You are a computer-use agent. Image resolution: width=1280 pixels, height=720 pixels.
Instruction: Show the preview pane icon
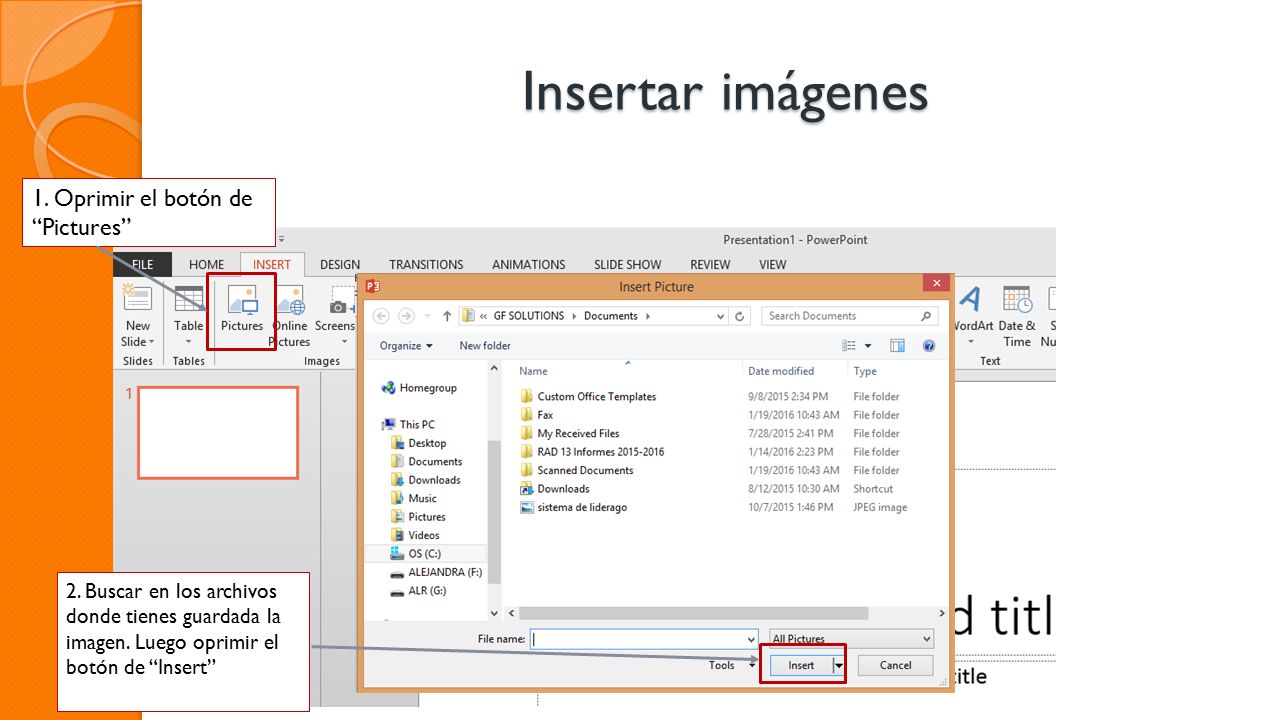[897, 346]
